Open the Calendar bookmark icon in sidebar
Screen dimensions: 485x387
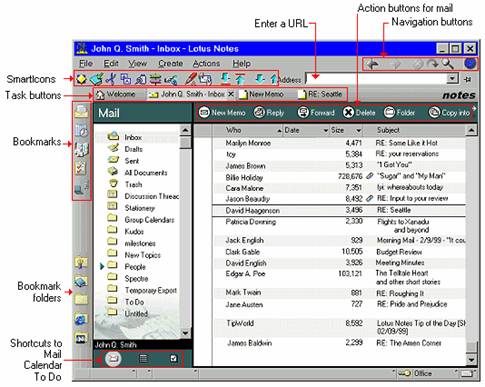(x=81, y=130)
